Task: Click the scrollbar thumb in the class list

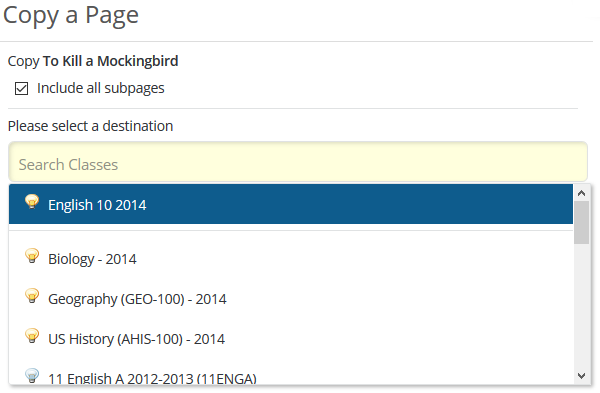Action: coord(582,222)
